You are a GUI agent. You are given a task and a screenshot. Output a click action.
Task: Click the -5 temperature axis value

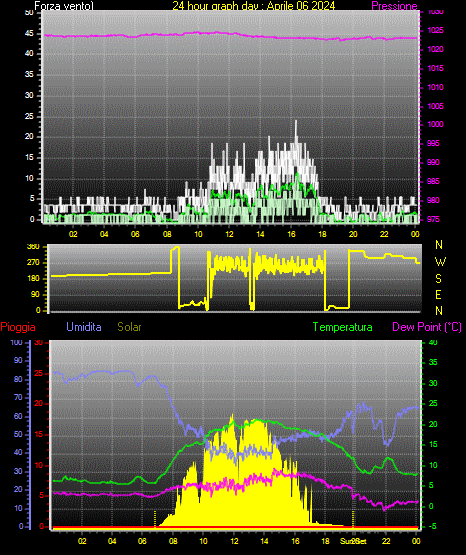(432, 527)
